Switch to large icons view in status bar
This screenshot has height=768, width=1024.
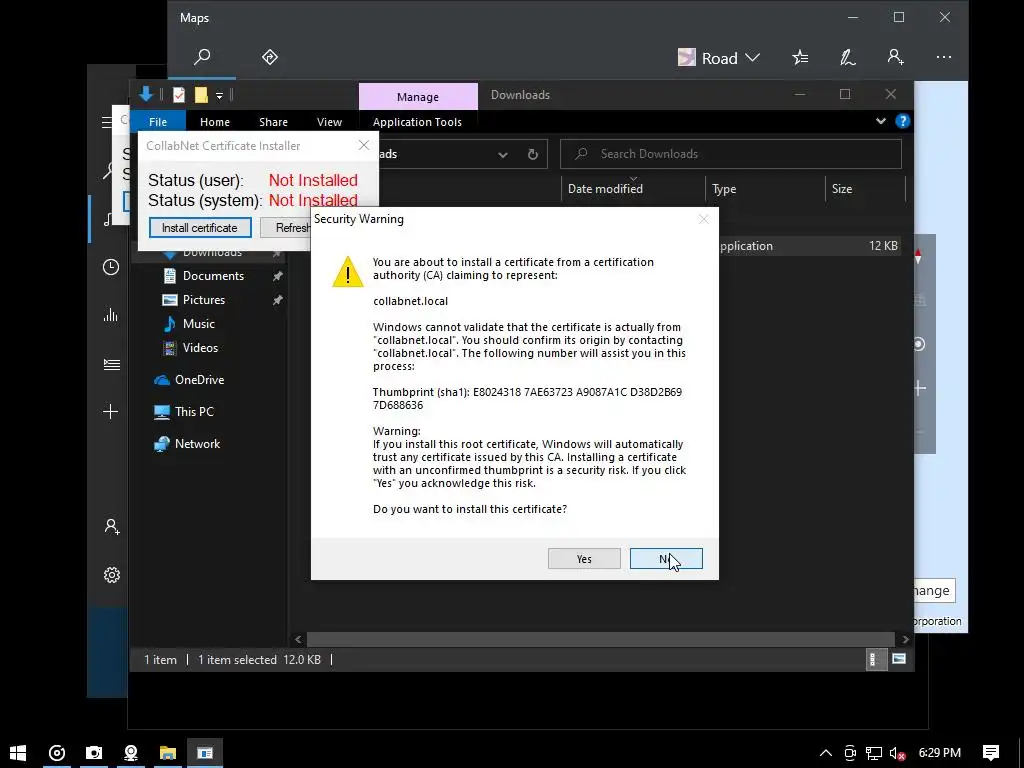click(899, 660)
